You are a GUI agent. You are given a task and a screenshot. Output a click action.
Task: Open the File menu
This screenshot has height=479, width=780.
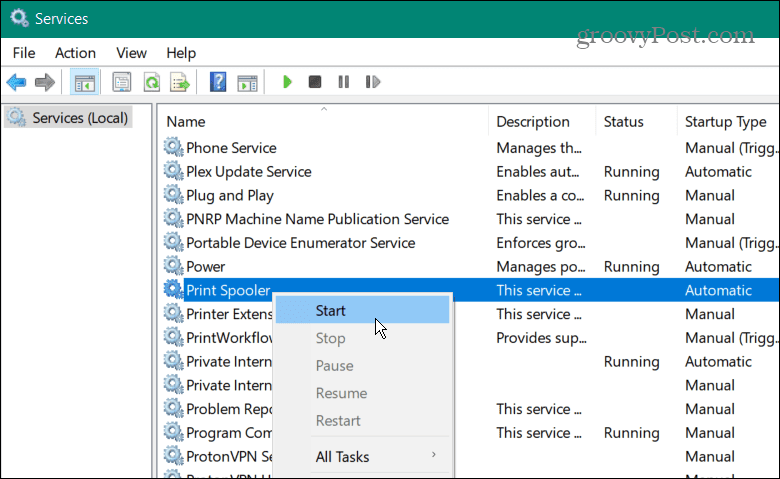point(24,53)
